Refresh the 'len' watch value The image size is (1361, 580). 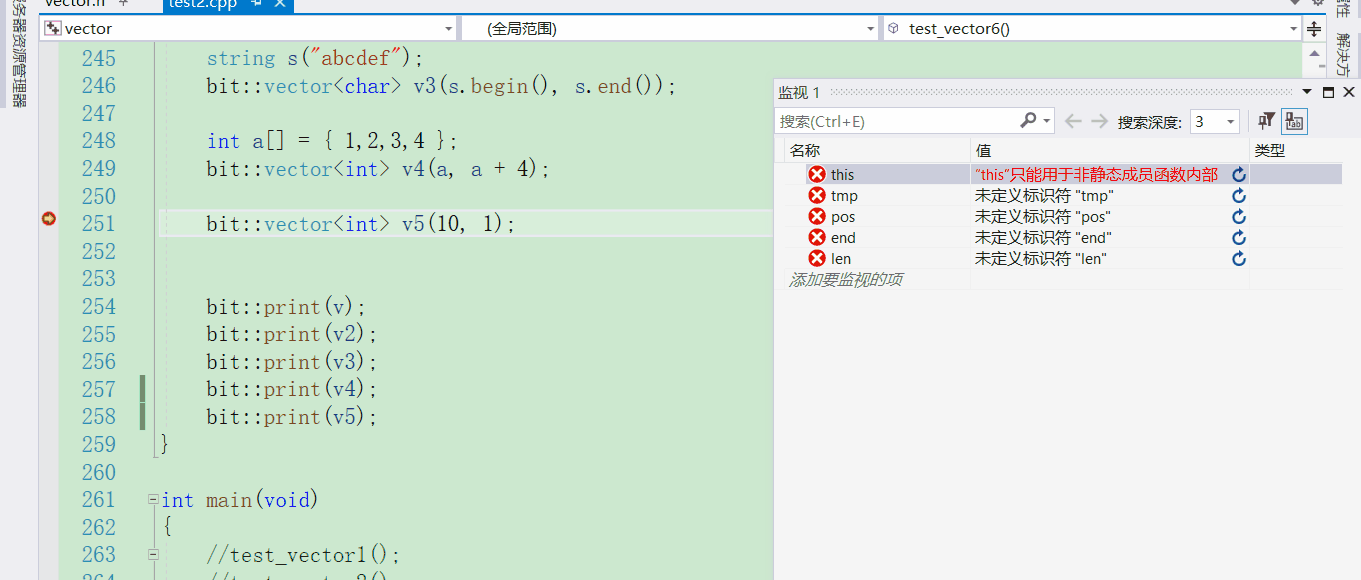(1239, 259)
